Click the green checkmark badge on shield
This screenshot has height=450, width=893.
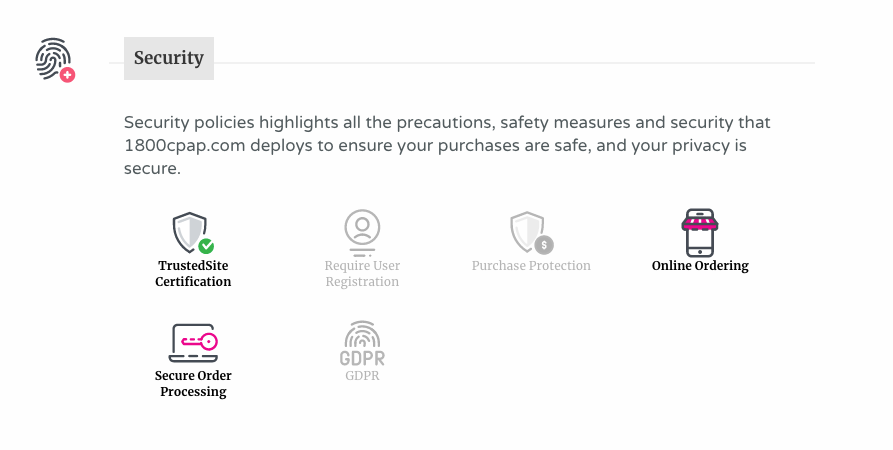click(x=206, y=246)
